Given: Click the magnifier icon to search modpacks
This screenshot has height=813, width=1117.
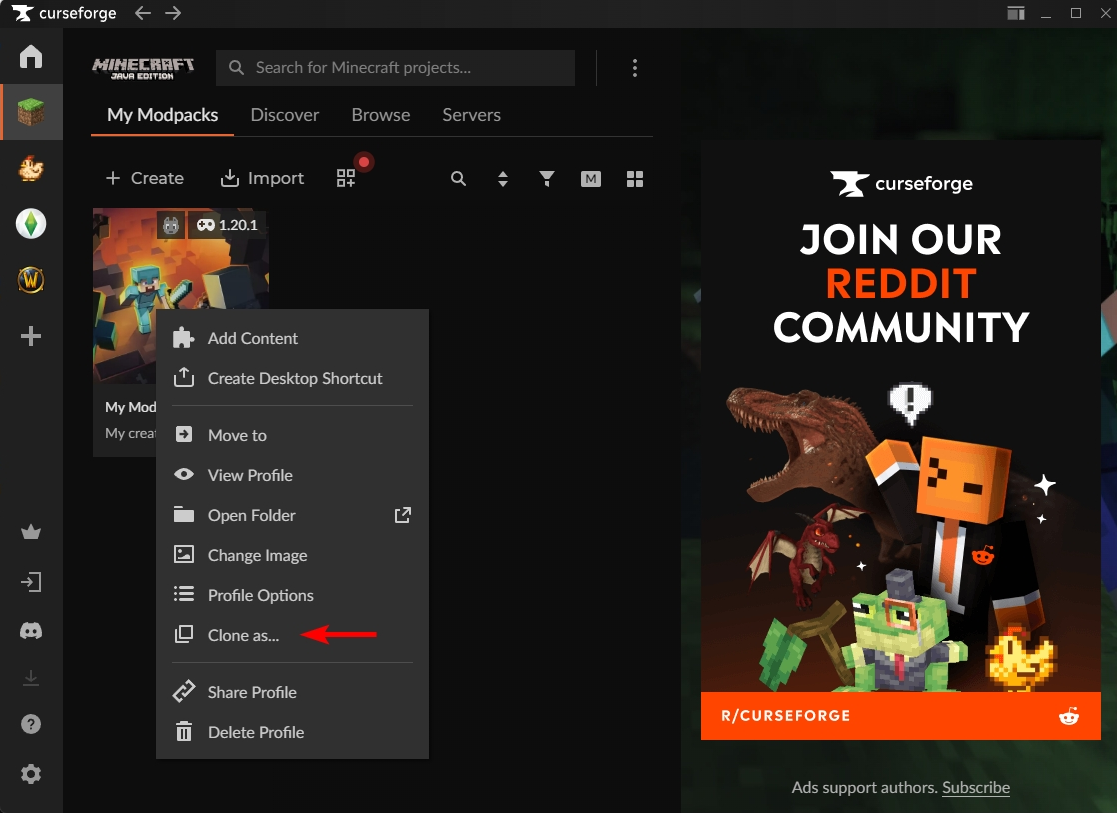Looking at the screenshot, I should [459, 179].
